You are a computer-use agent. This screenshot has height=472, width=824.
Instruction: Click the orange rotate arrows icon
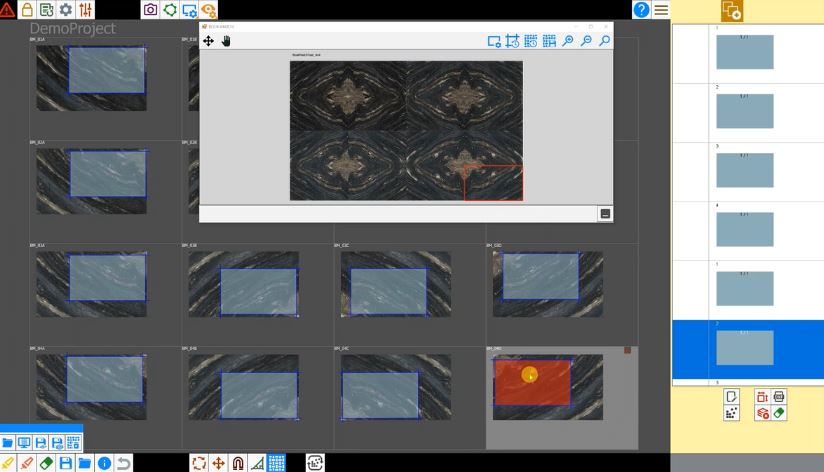click(x=199, y=463)
